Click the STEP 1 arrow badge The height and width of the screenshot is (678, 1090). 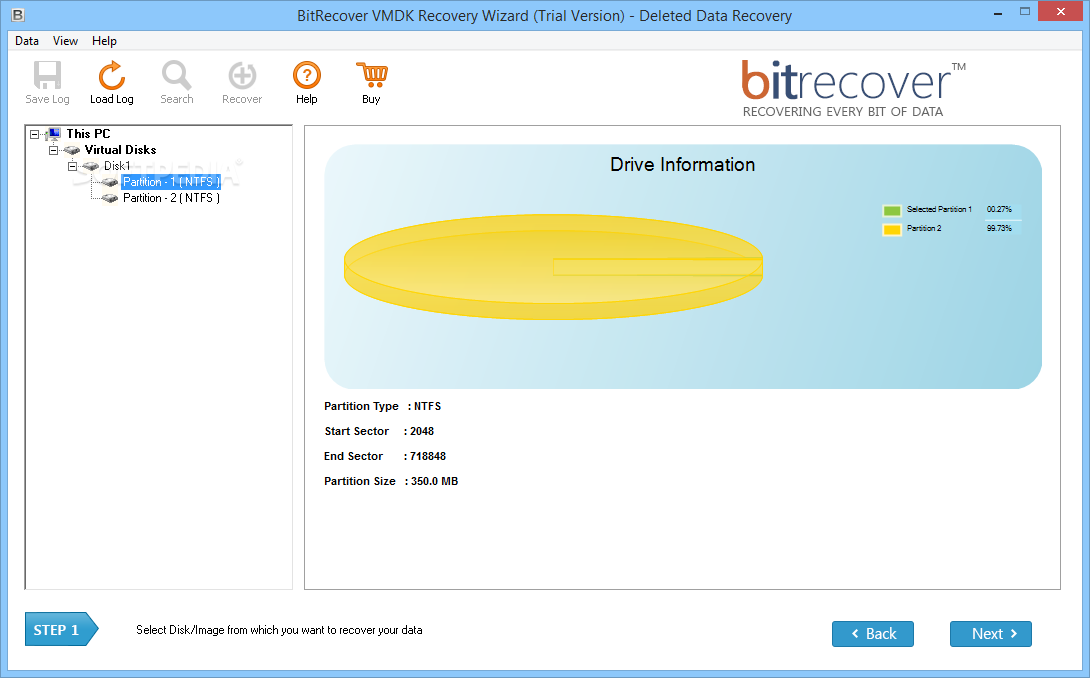pyautogui.click(x=61, y=629)
